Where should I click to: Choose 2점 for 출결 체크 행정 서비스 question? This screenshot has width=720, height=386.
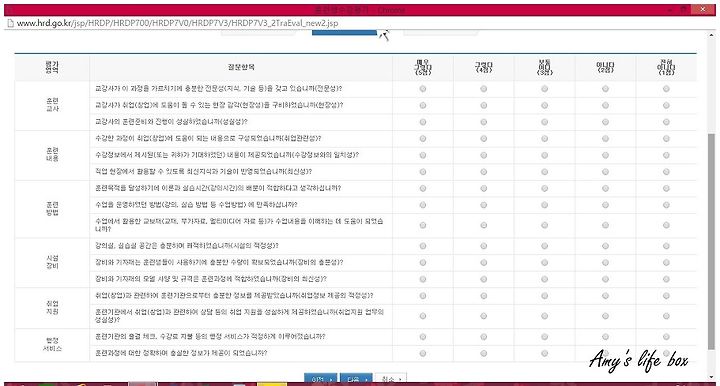(x=605, y=337)
